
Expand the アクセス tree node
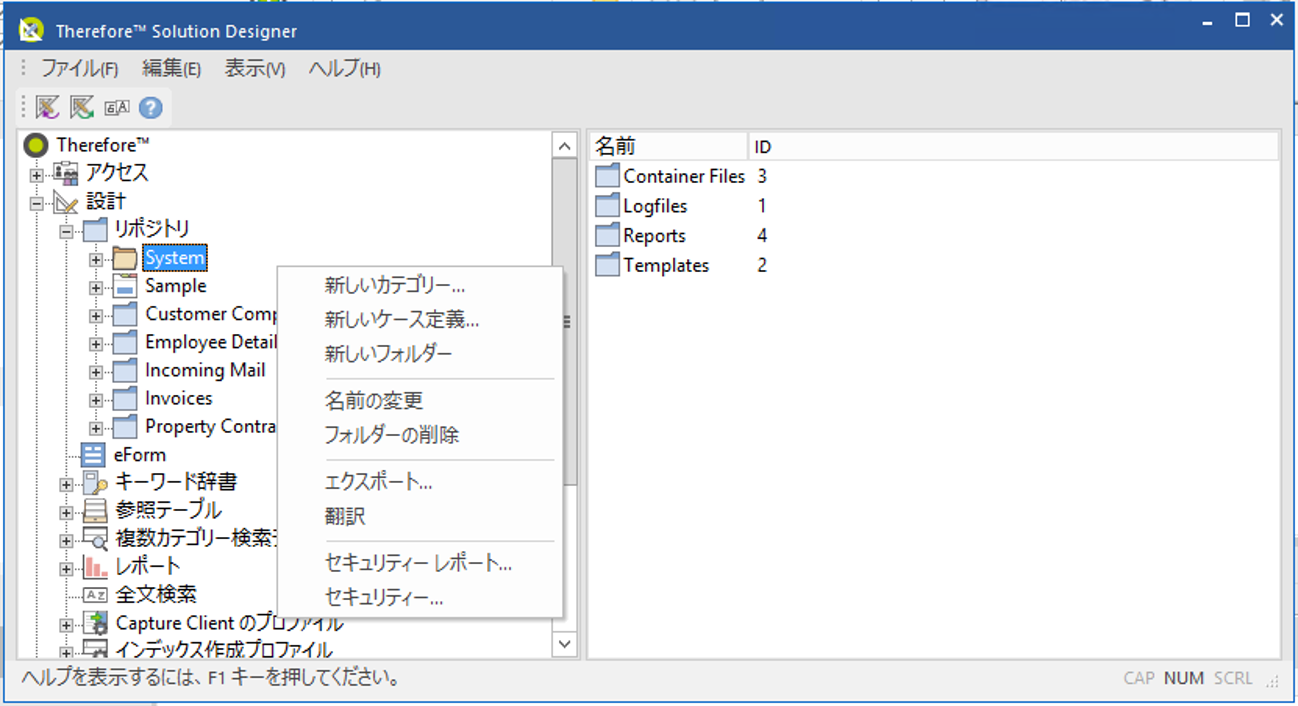click(36, 175)
